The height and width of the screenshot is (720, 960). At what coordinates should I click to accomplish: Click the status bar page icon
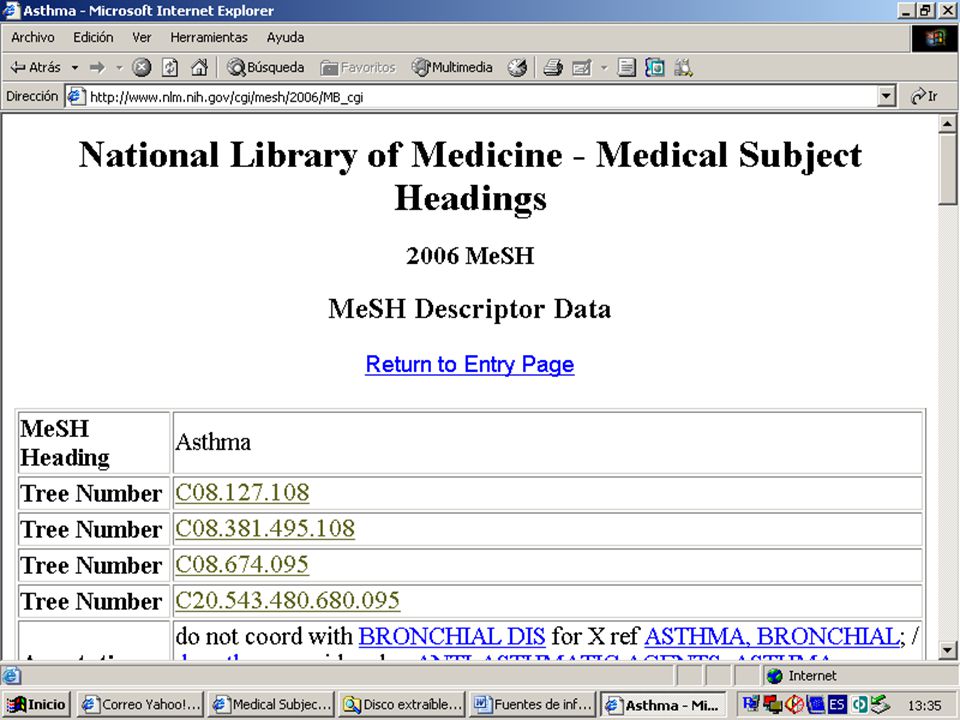pos(11,676)
